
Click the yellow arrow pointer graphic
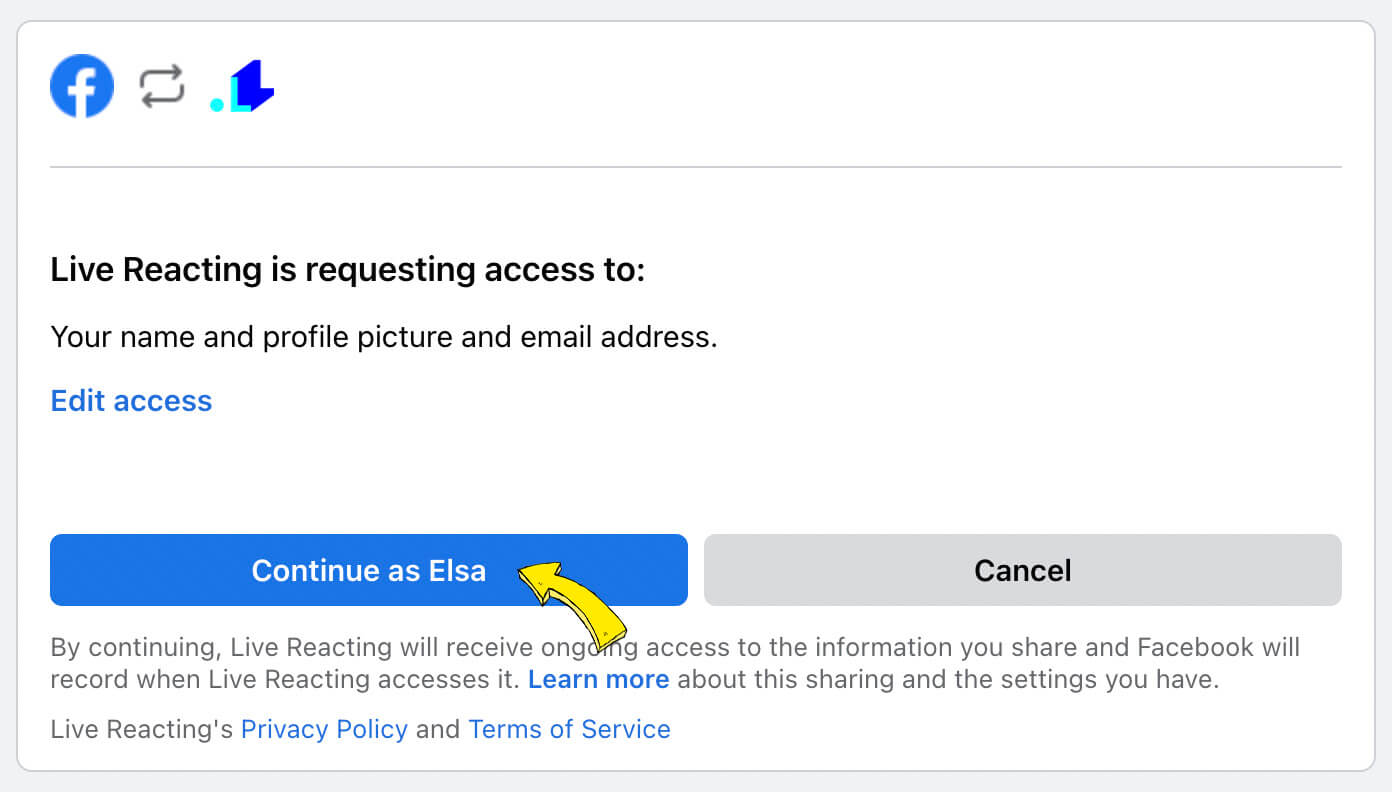tap(573, 603)
